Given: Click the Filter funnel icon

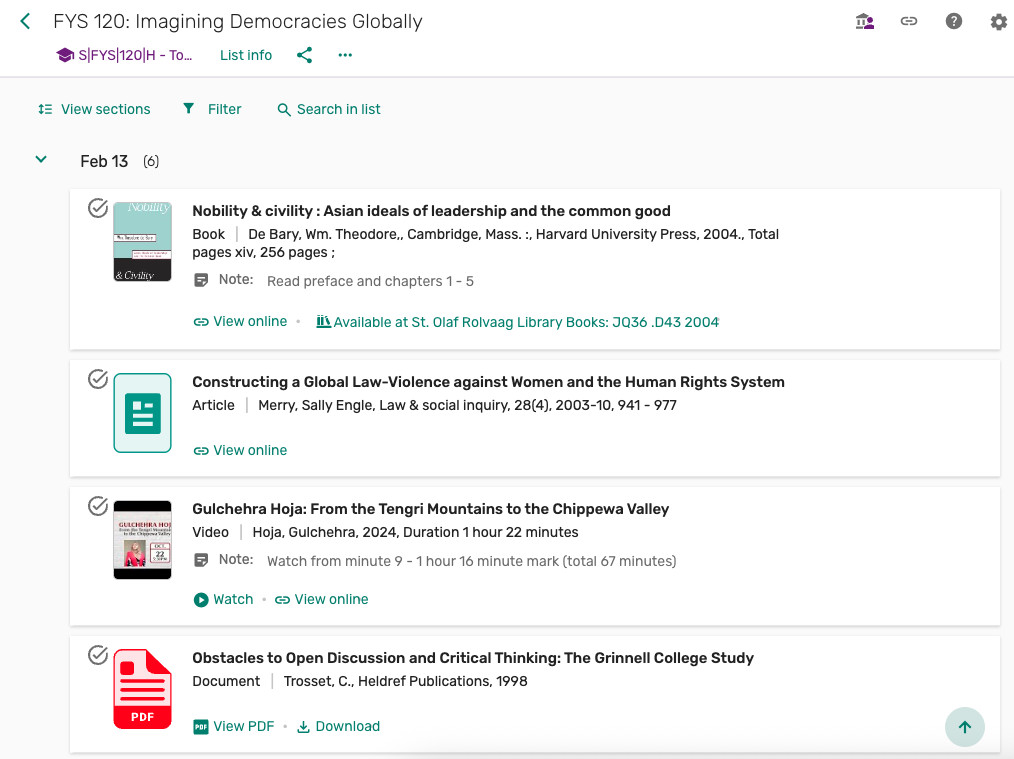Looking at the screenshot, I should tap(189, 109).
